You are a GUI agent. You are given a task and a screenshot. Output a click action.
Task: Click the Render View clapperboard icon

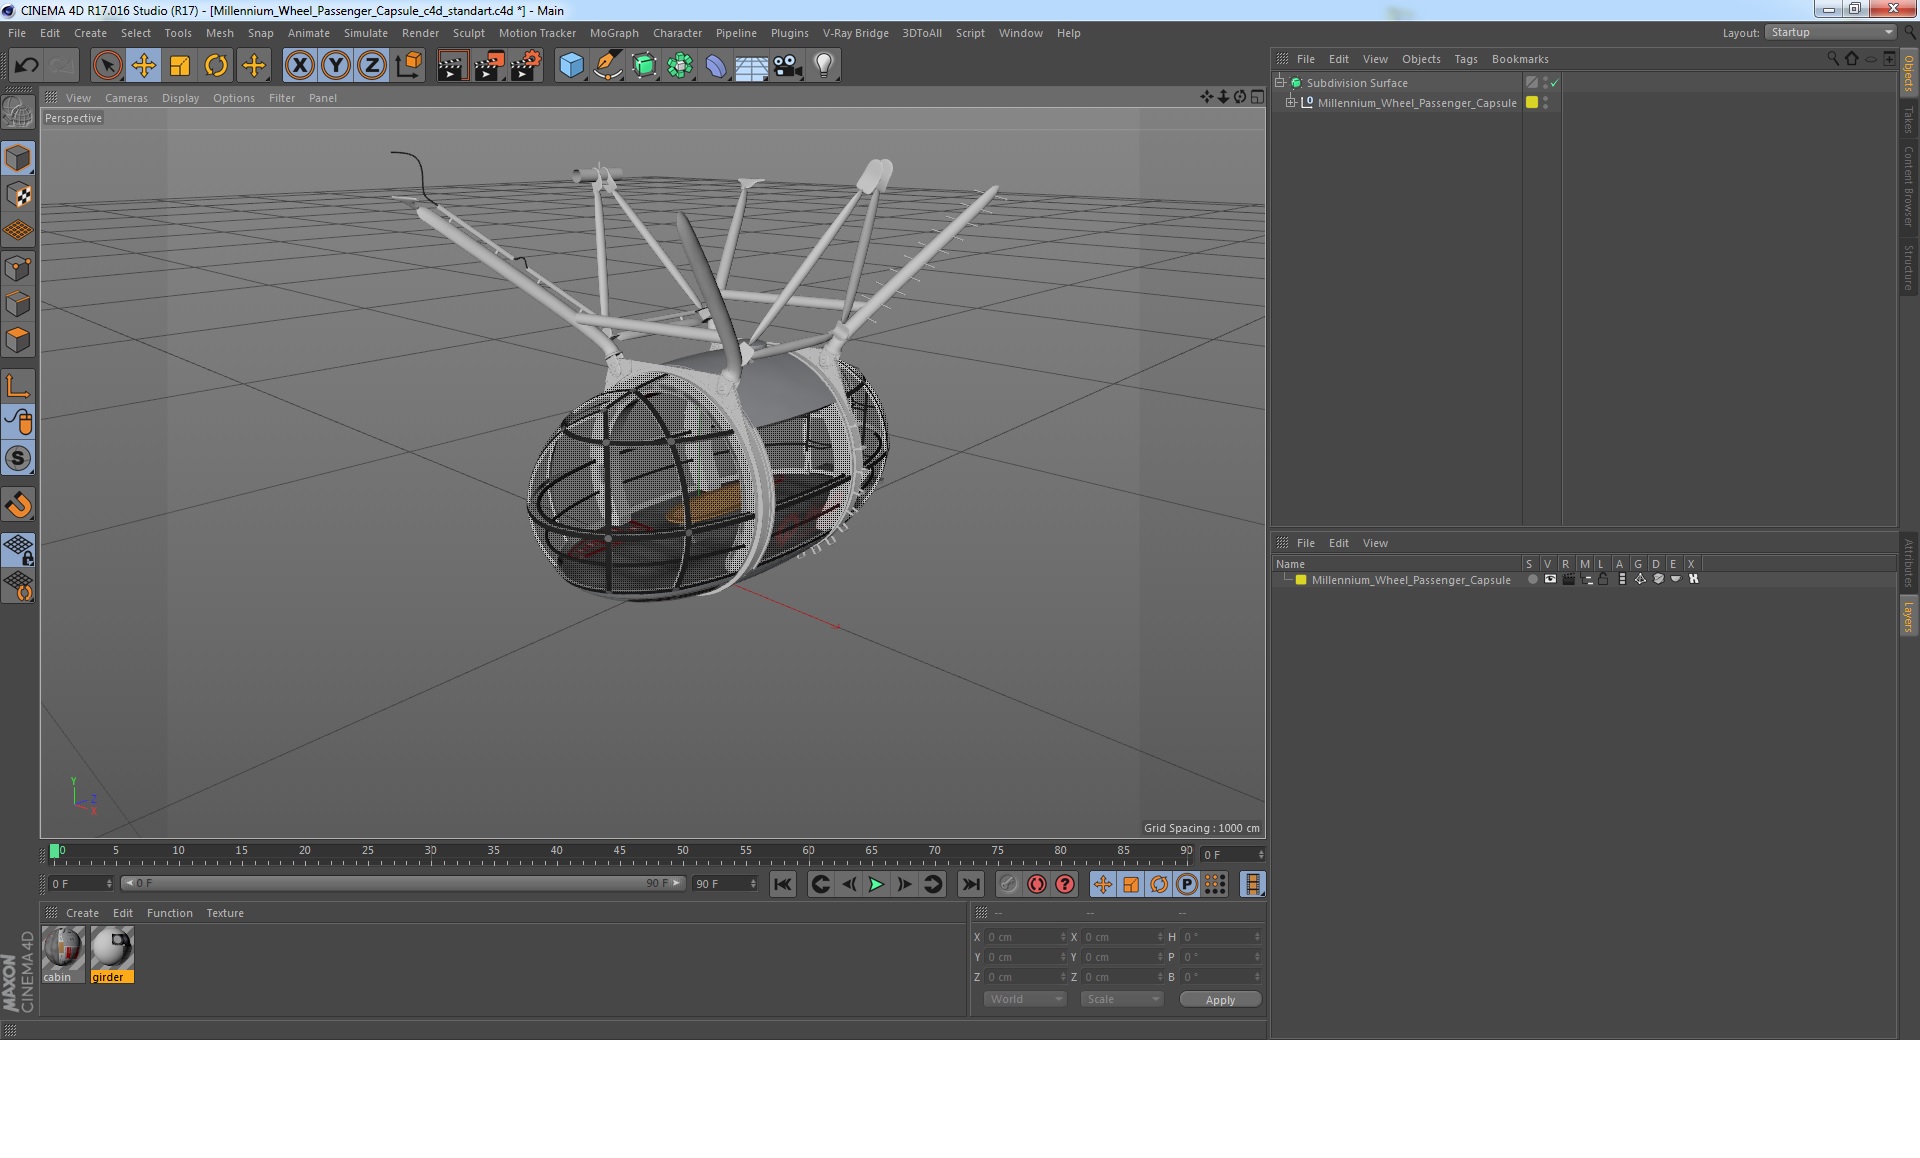[x=452, y=66]
